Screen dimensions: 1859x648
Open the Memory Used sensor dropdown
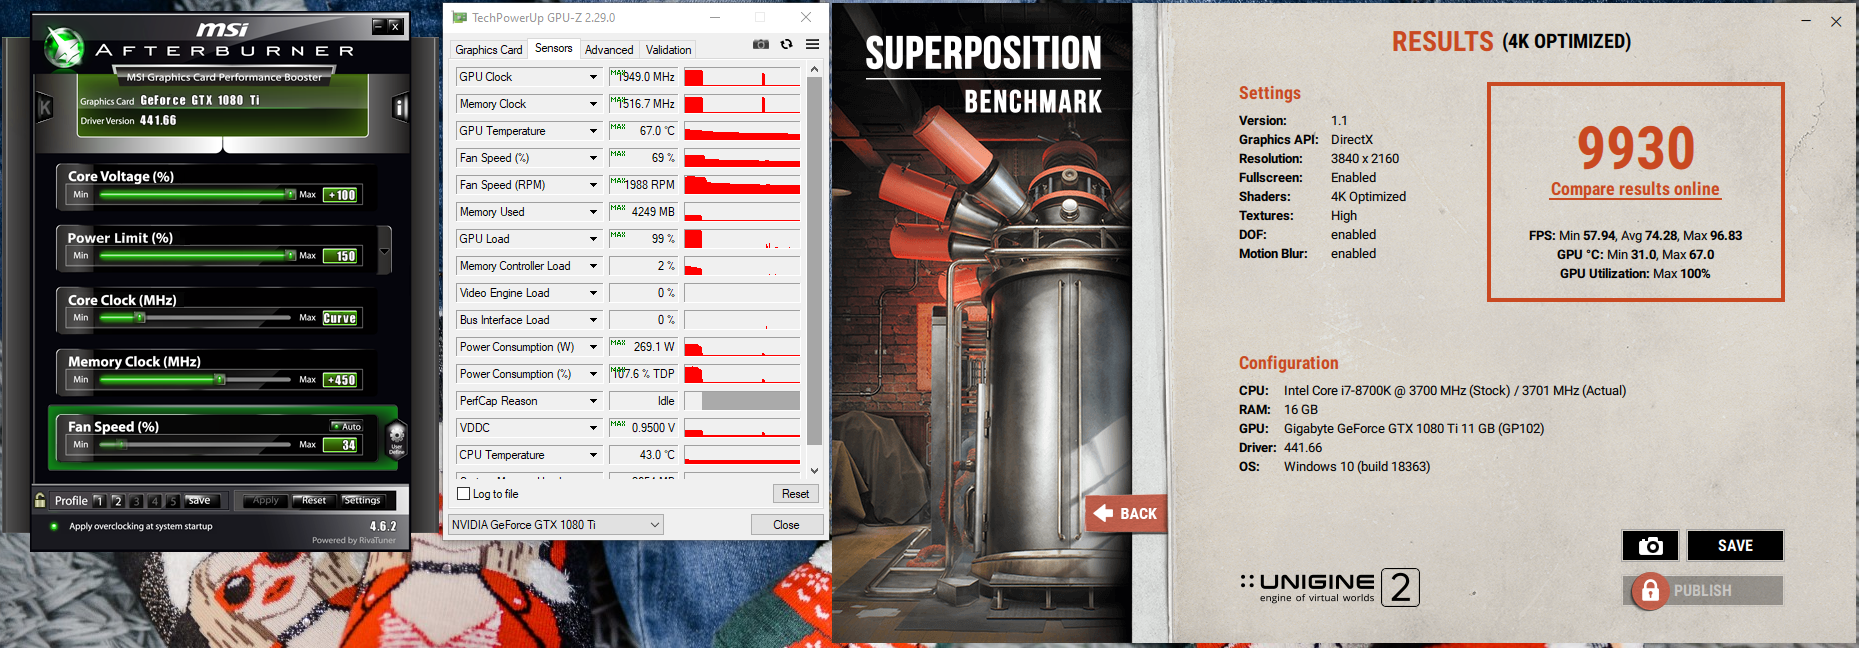point(593,212)
